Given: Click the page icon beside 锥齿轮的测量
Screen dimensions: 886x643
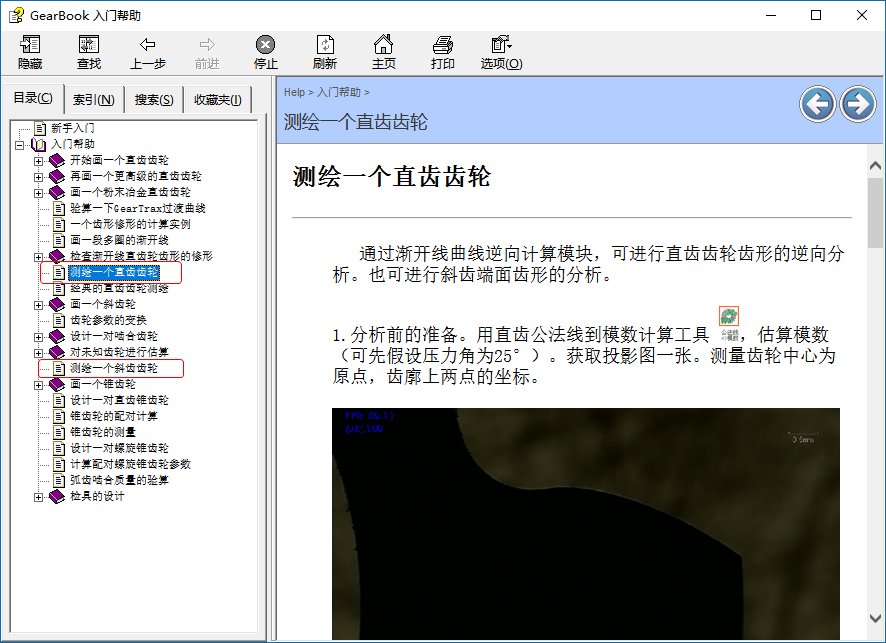Looking at the screenshot, I should [59, 432].
